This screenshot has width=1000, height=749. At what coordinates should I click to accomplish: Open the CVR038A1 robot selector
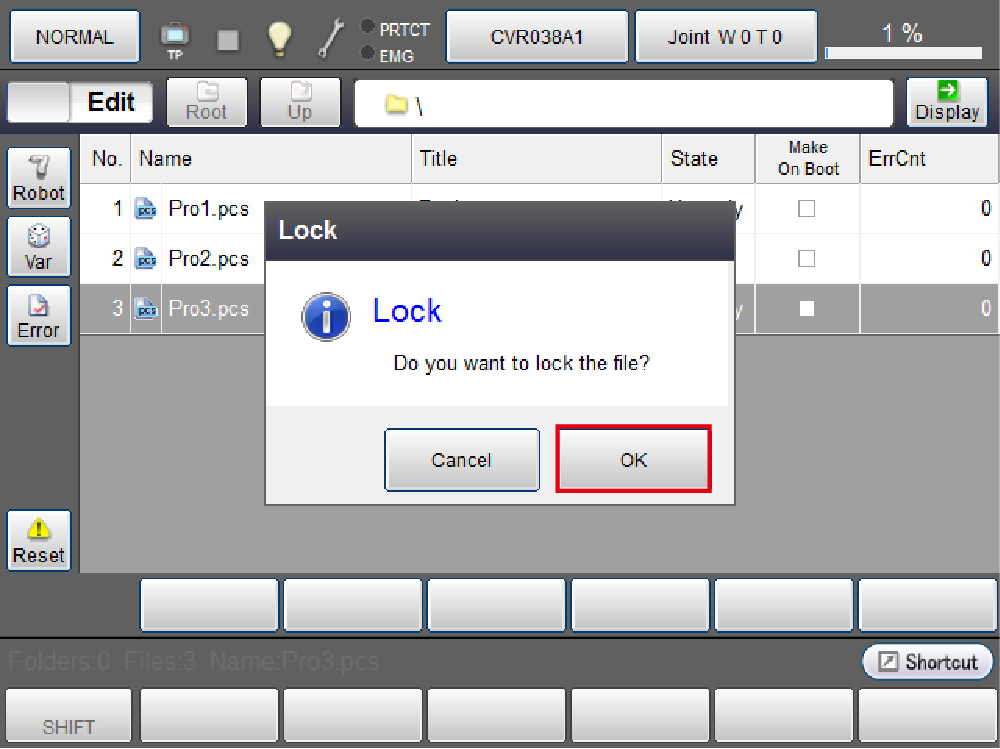point(536,37)
